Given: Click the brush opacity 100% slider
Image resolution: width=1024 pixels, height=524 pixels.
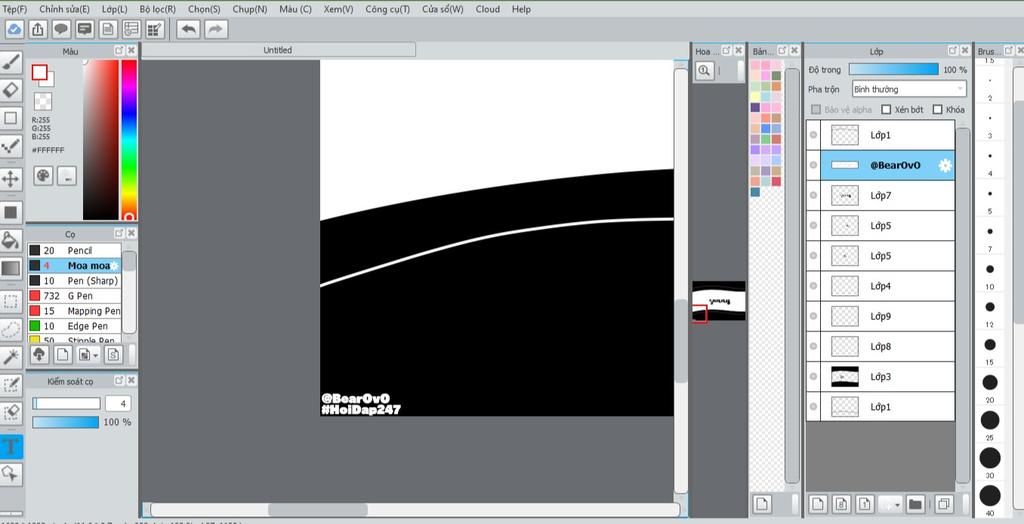Looking at the screenshot, I should pos(65,422).
